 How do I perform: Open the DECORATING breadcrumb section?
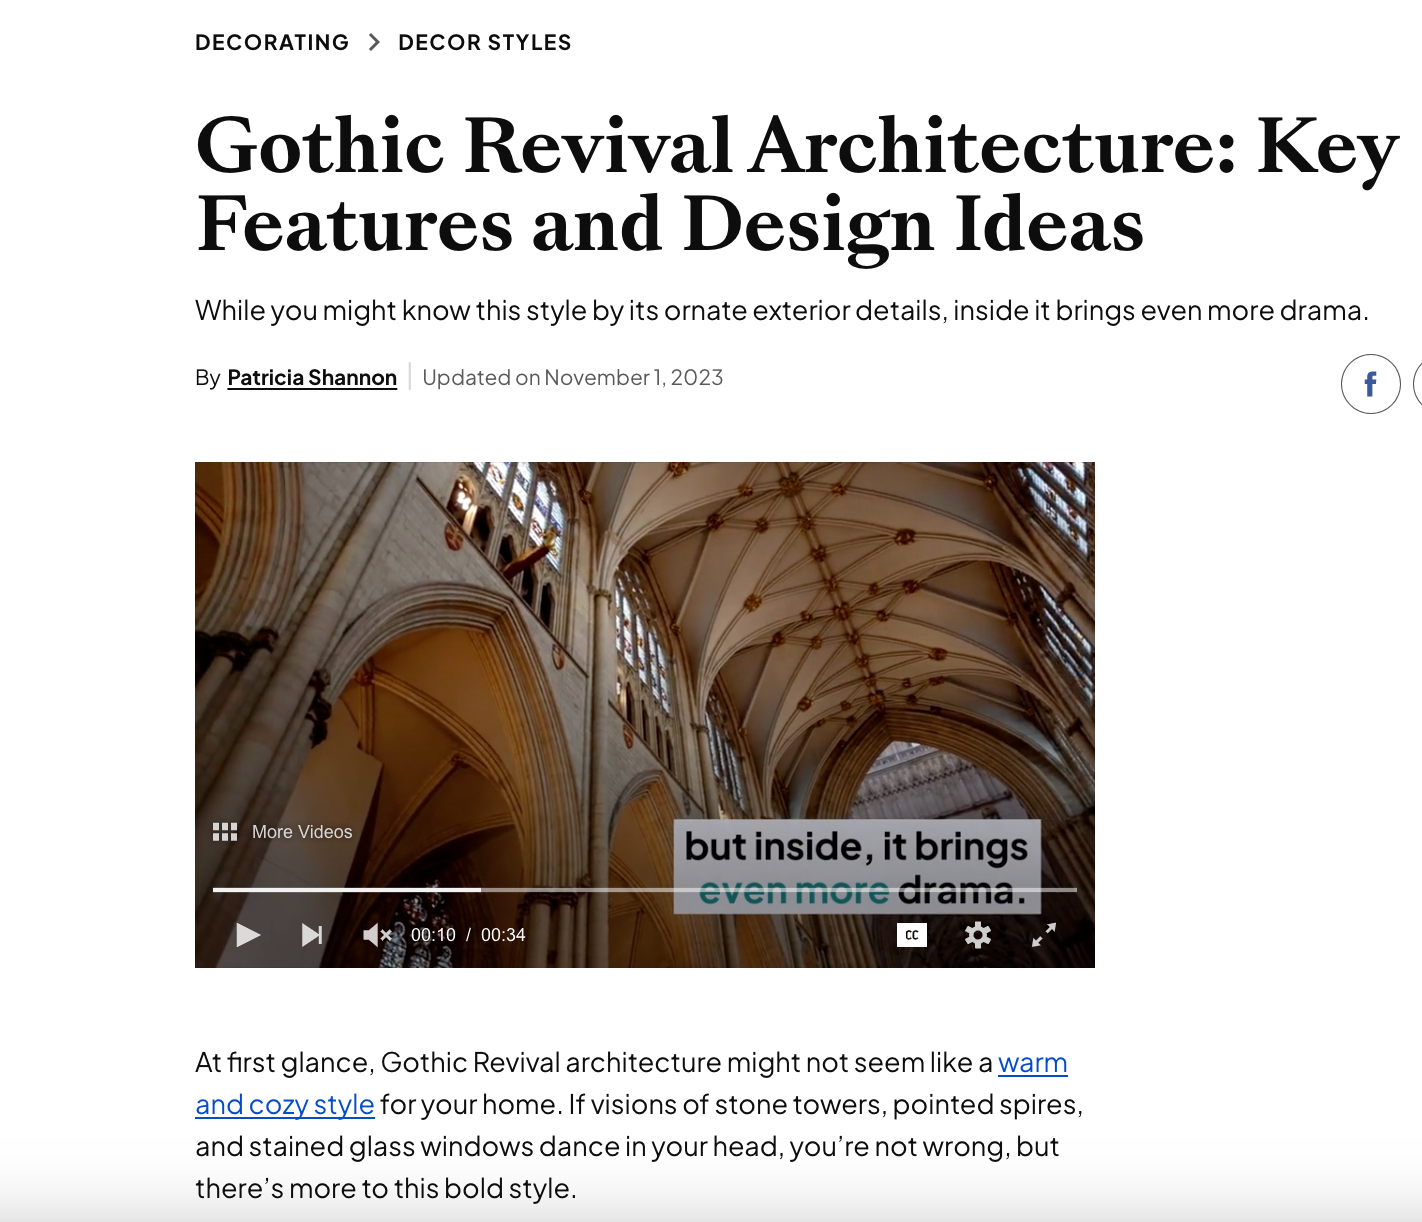(x=271, y=42)
